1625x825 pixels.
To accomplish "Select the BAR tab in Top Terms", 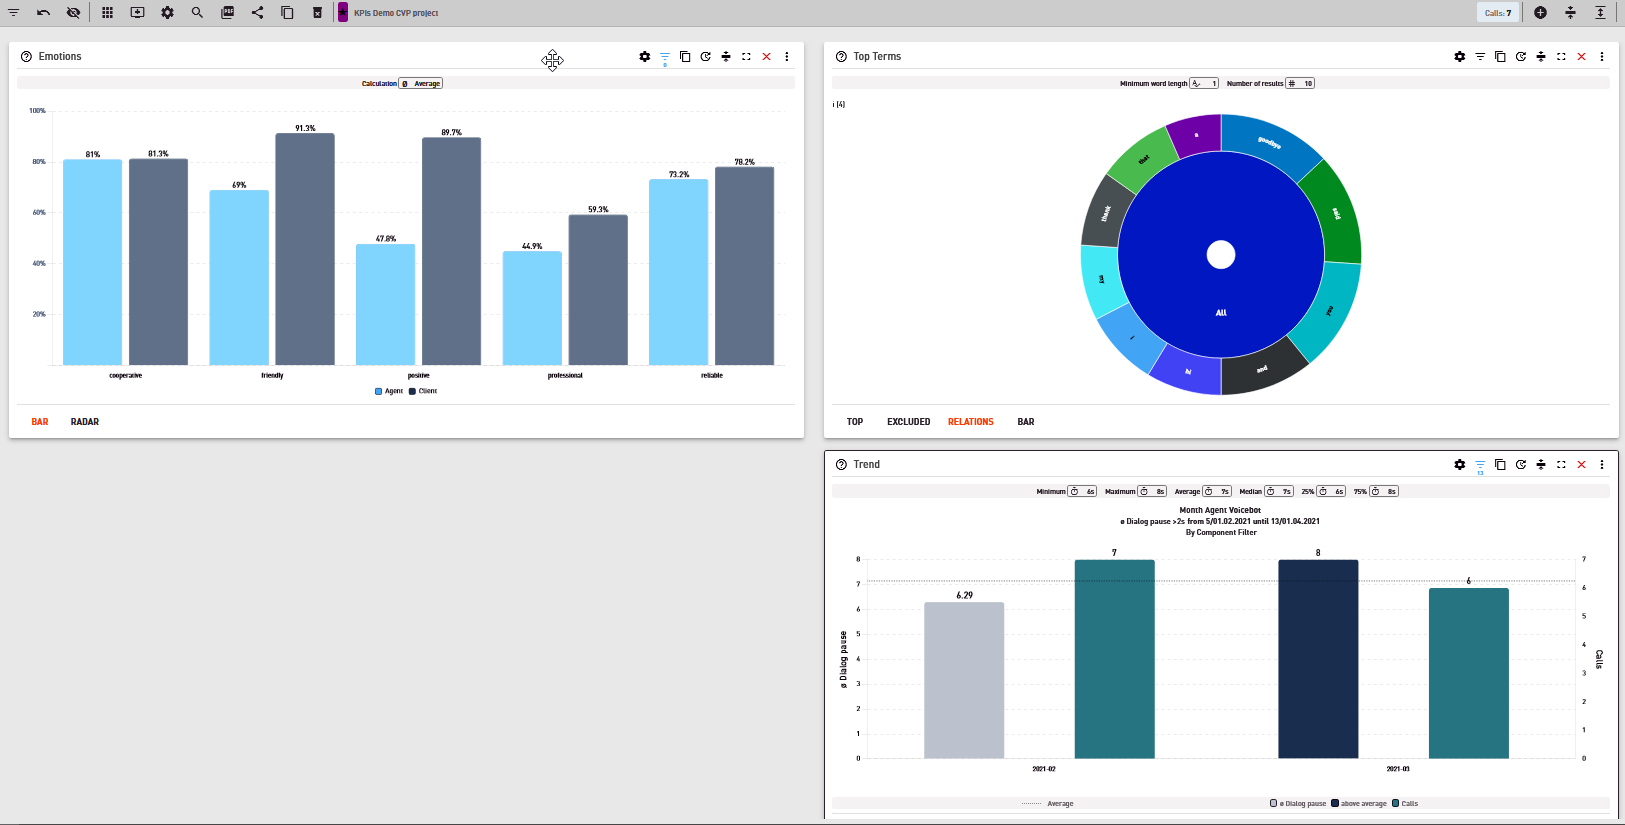I will [x=1026, y=422].
